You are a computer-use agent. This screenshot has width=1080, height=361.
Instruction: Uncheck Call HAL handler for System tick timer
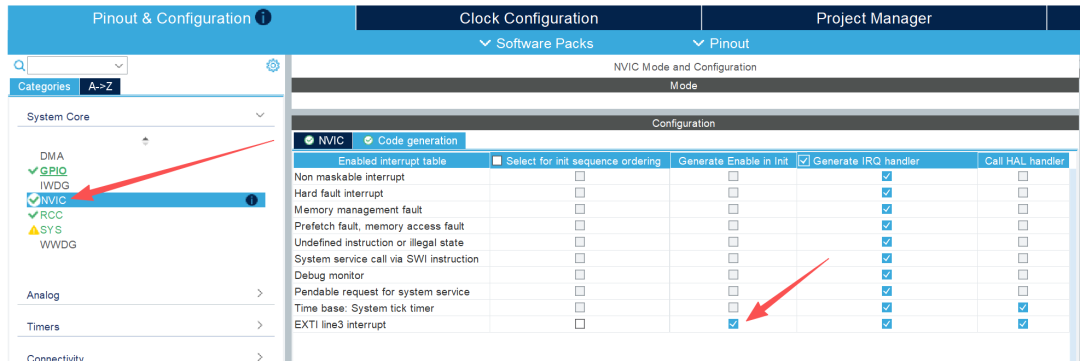[x=1023, y=307]
